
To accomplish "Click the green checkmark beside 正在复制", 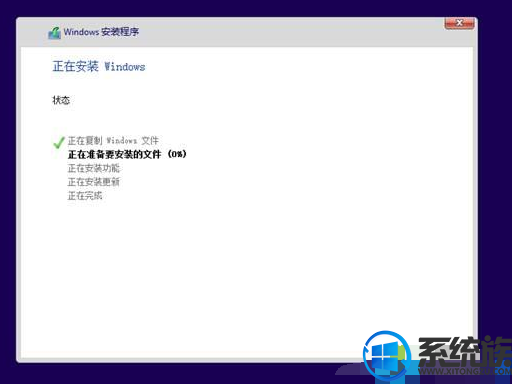I will pyautogui.click(x=59, y=142).
